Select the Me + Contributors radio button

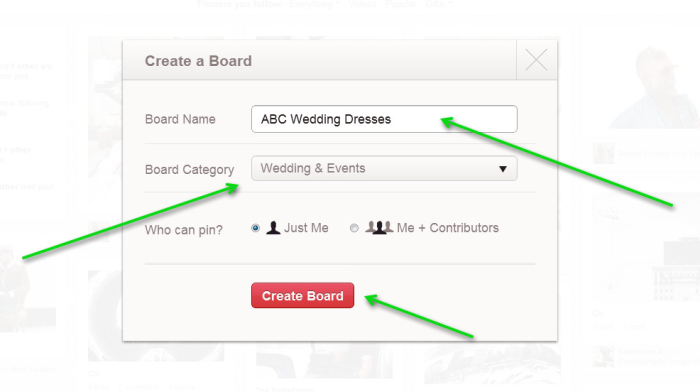(354, 228)
